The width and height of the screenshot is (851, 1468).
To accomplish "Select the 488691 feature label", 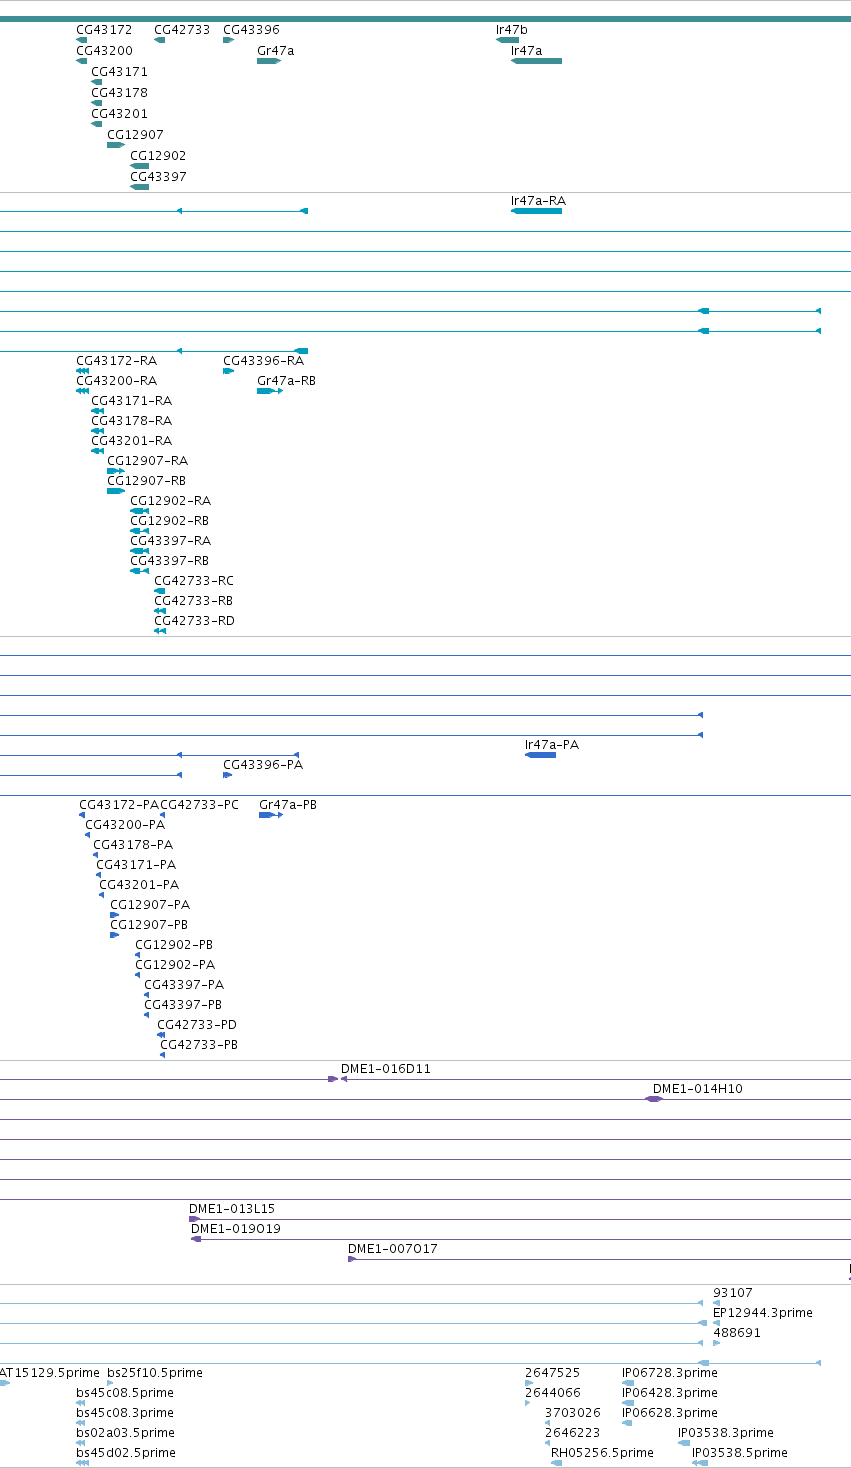I will [737, 1333].
